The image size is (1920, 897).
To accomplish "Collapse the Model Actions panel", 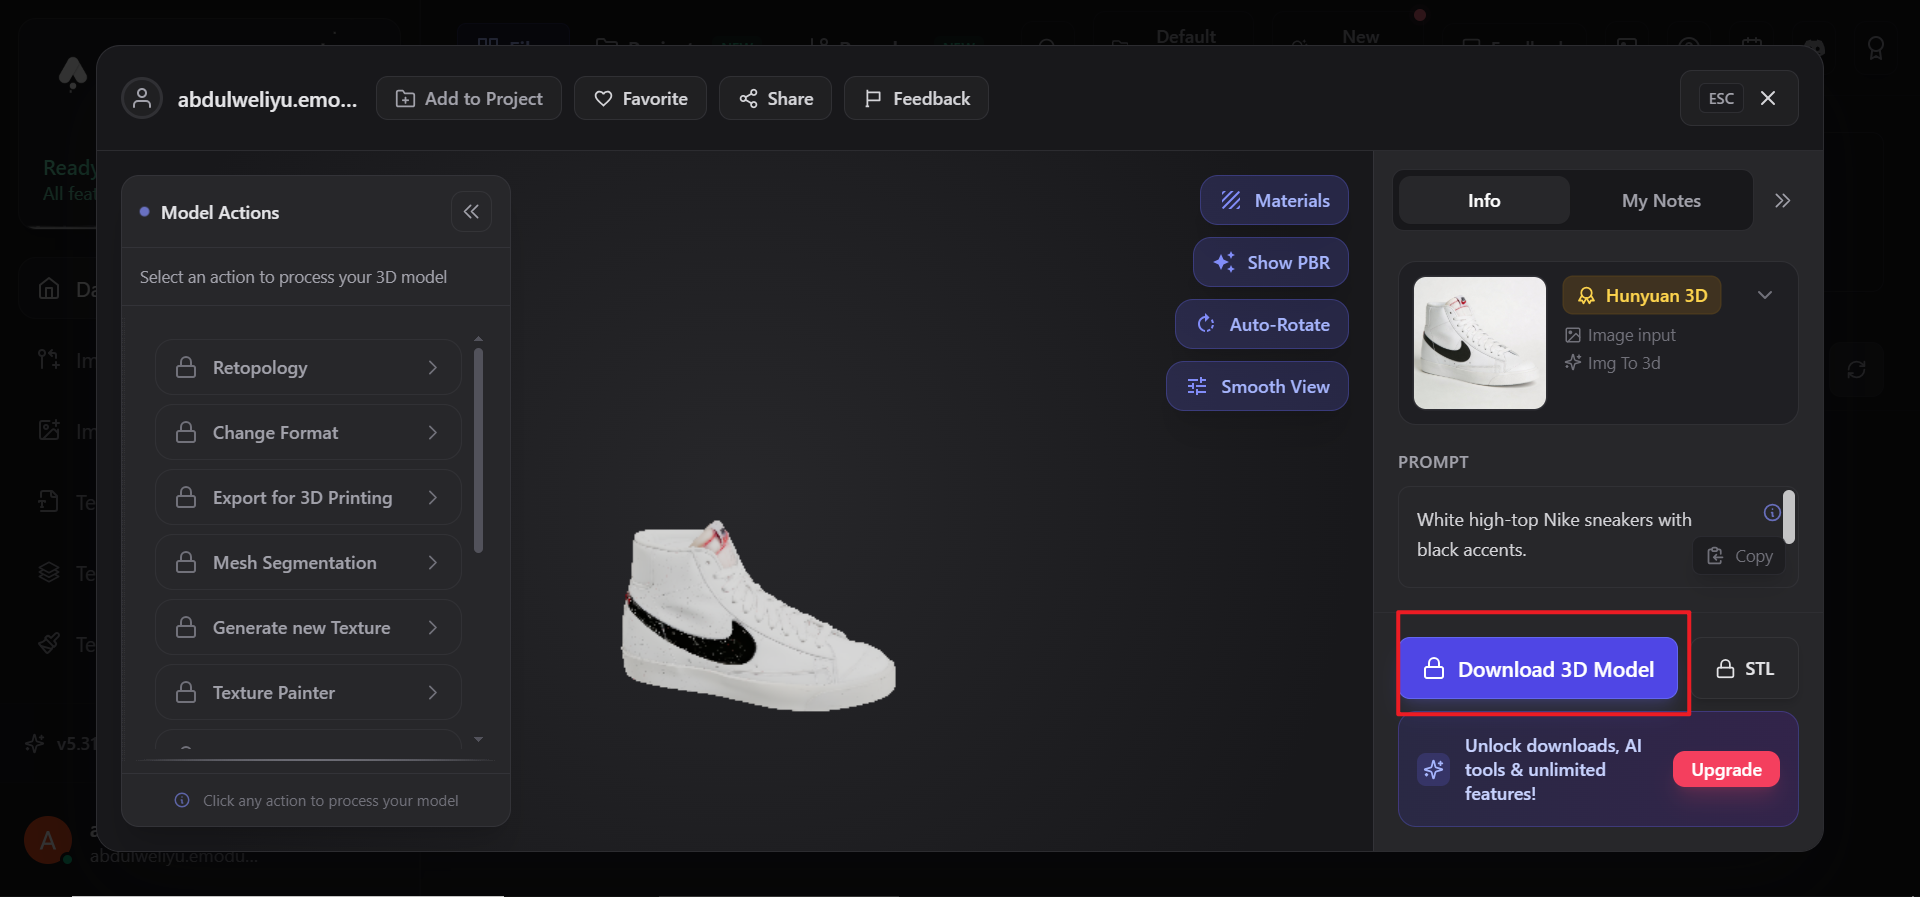I will (x=471, y=212).
